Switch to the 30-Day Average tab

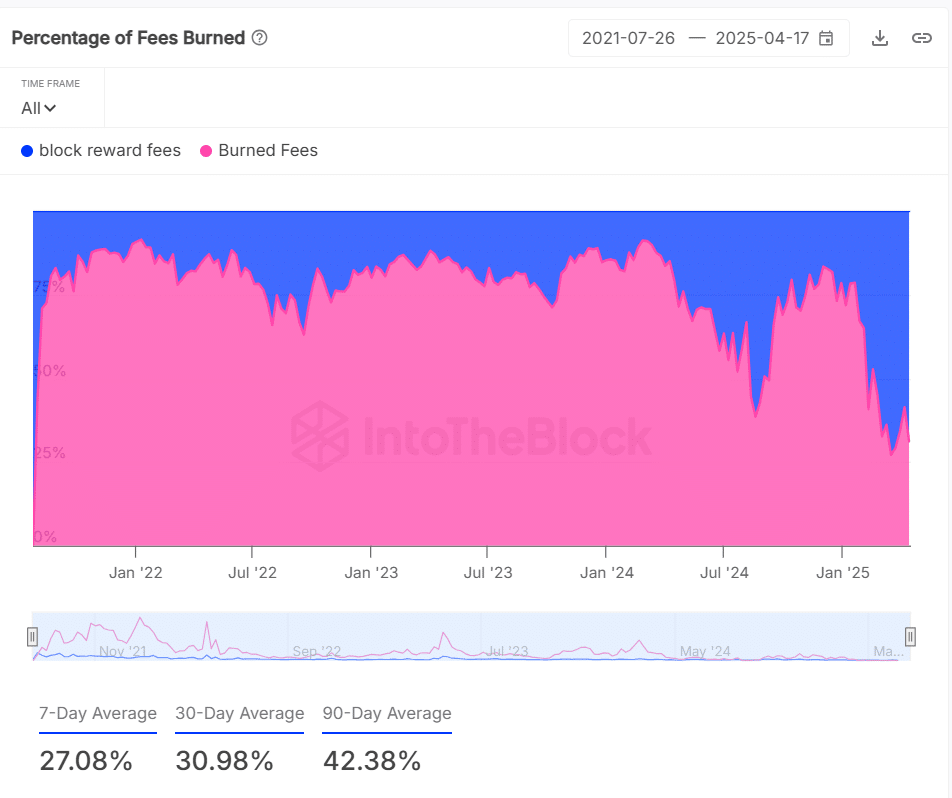[x=239, y=714]
